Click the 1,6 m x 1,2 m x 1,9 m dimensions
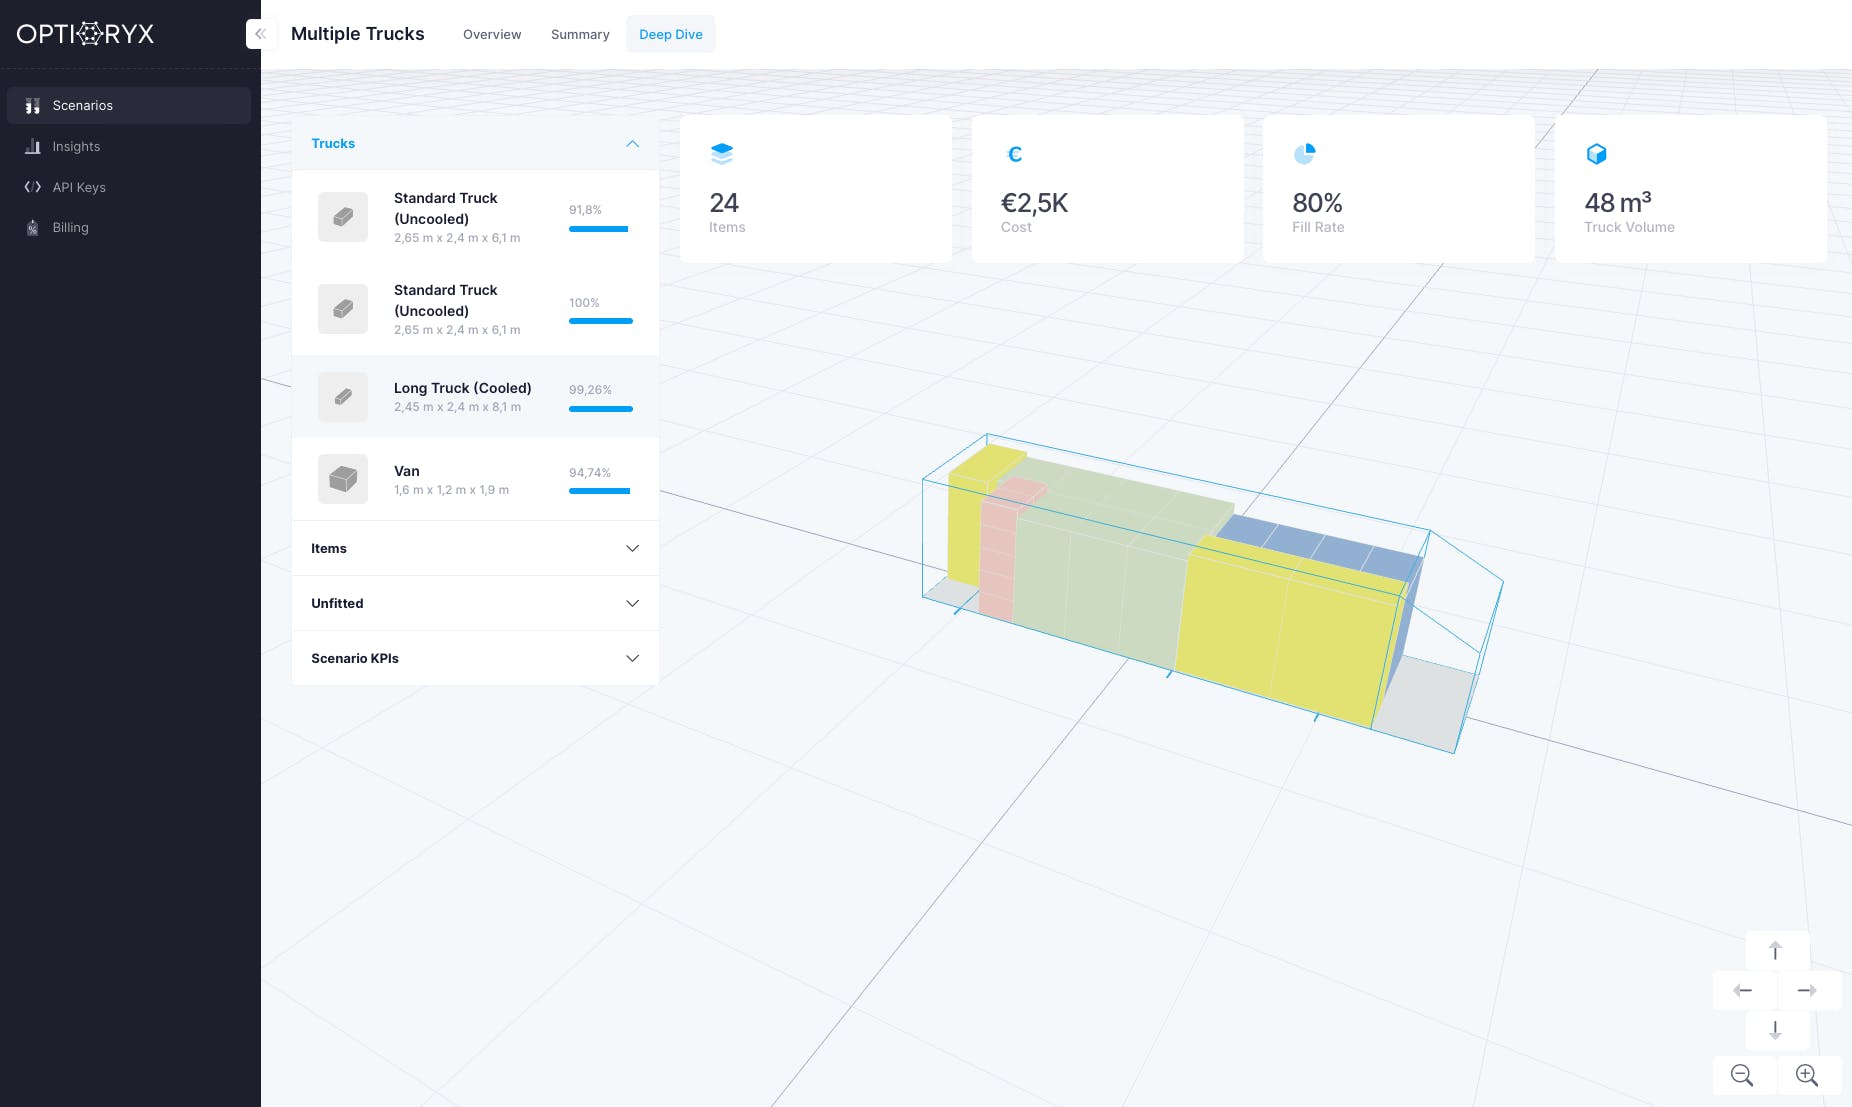 [x=452, y=490]
